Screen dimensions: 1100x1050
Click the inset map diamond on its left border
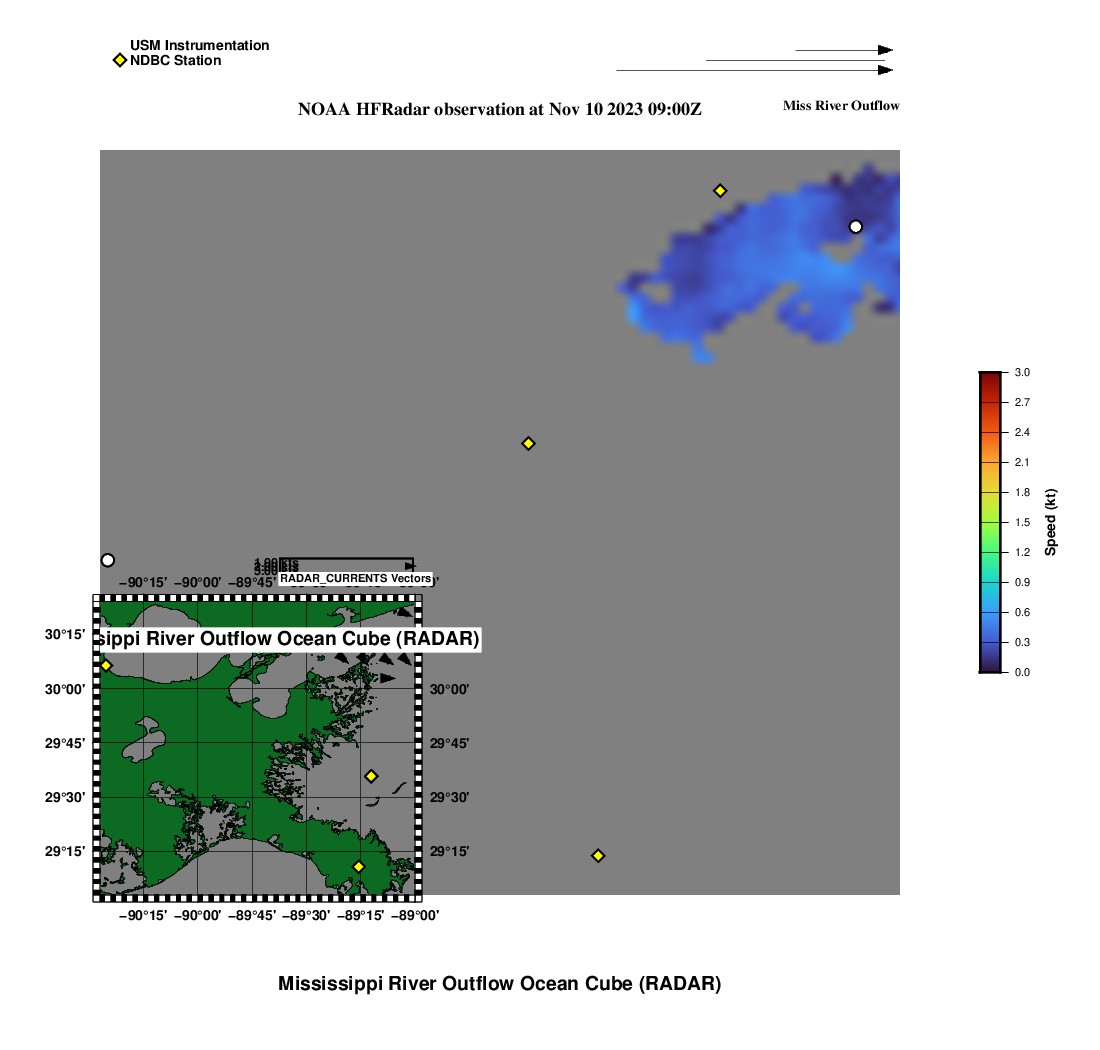[x=106, y=665]
